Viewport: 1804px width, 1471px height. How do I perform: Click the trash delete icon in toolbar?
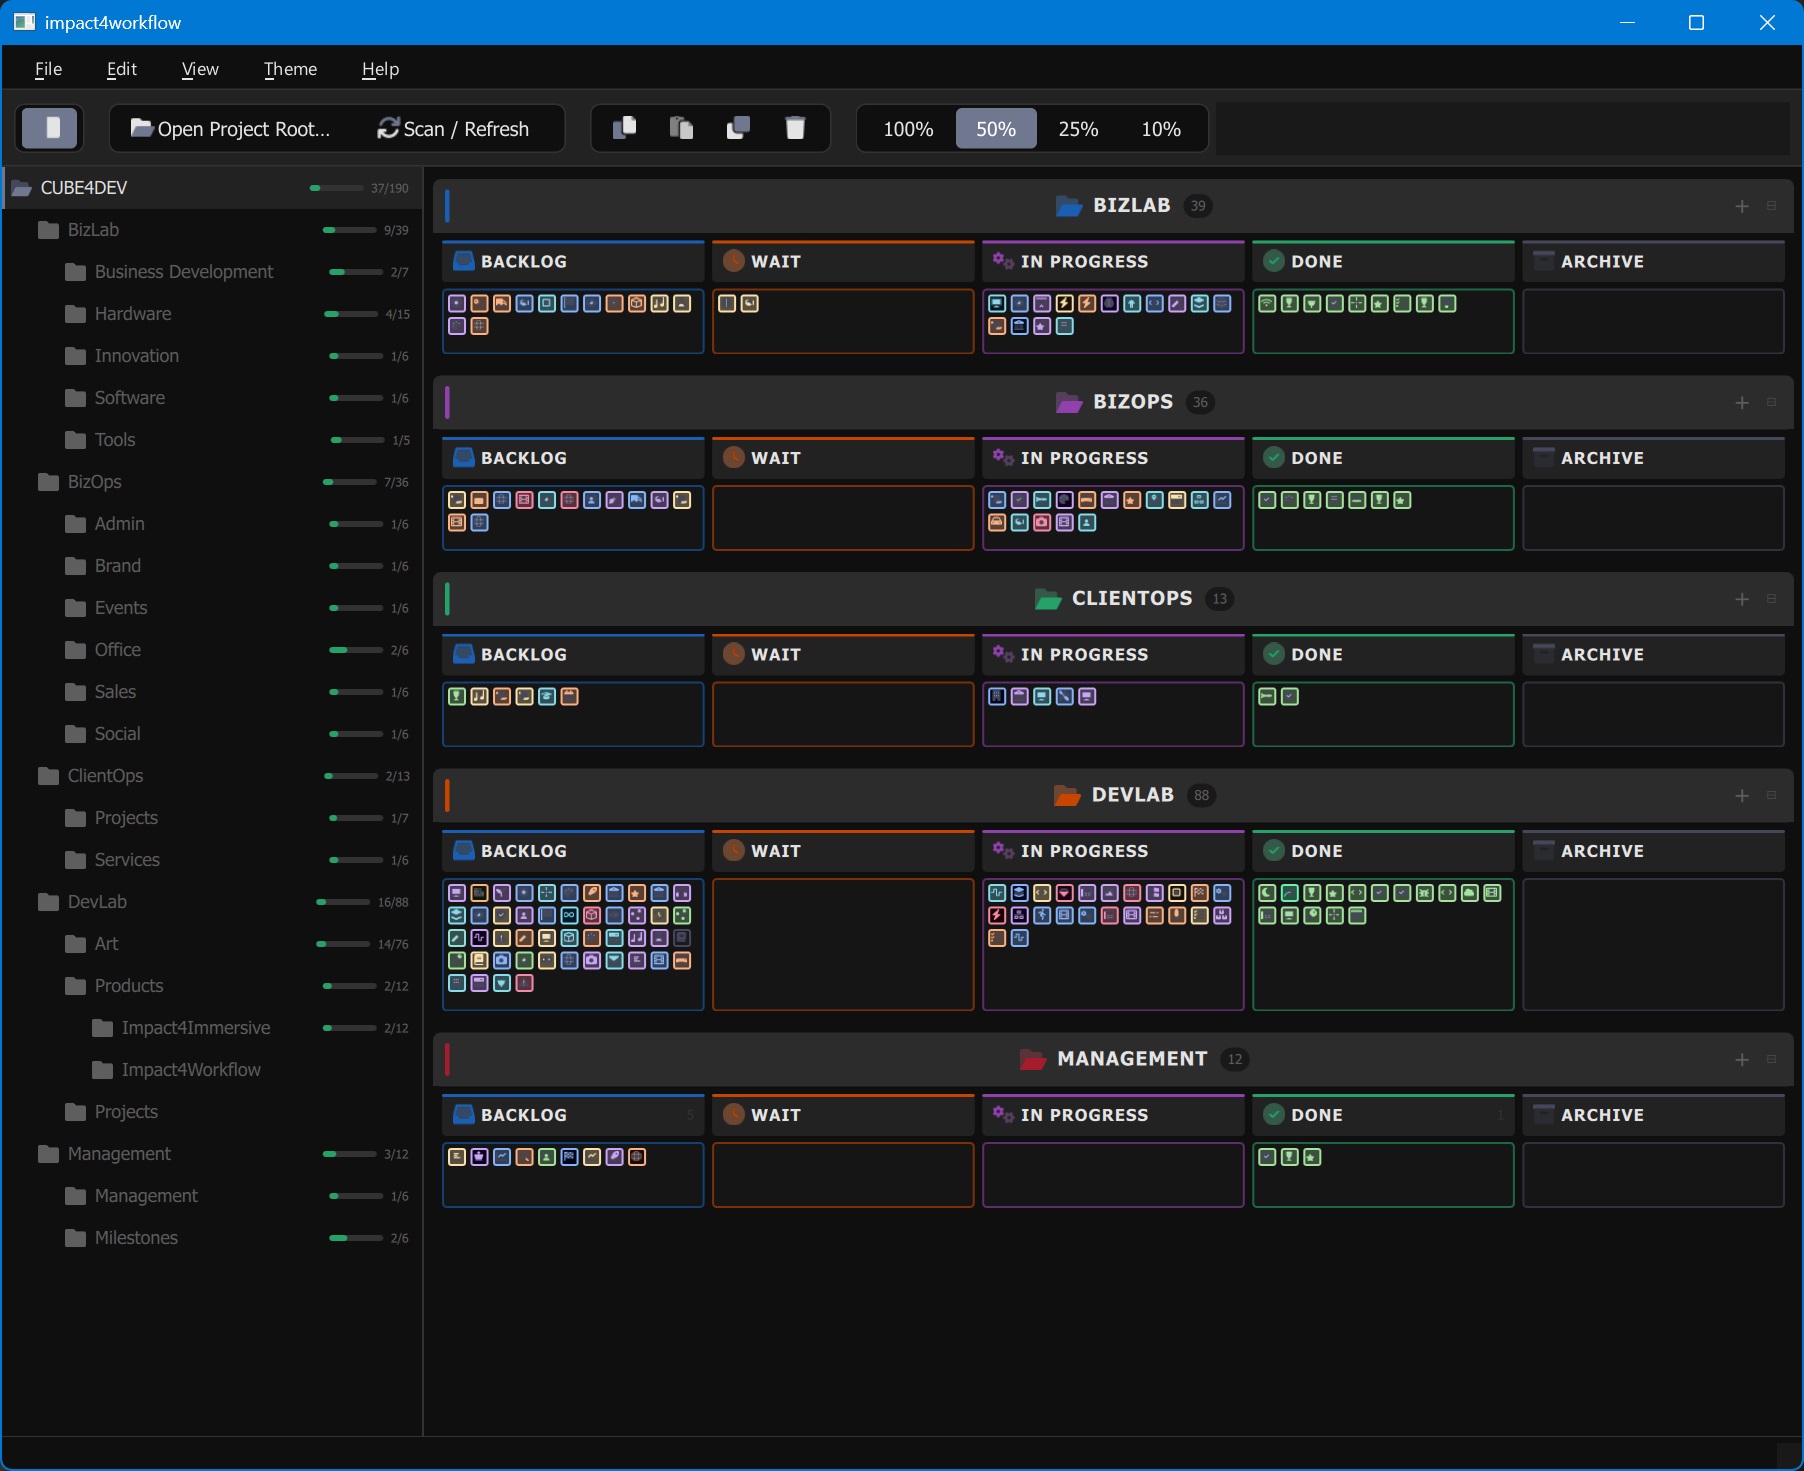click(795, 128)
